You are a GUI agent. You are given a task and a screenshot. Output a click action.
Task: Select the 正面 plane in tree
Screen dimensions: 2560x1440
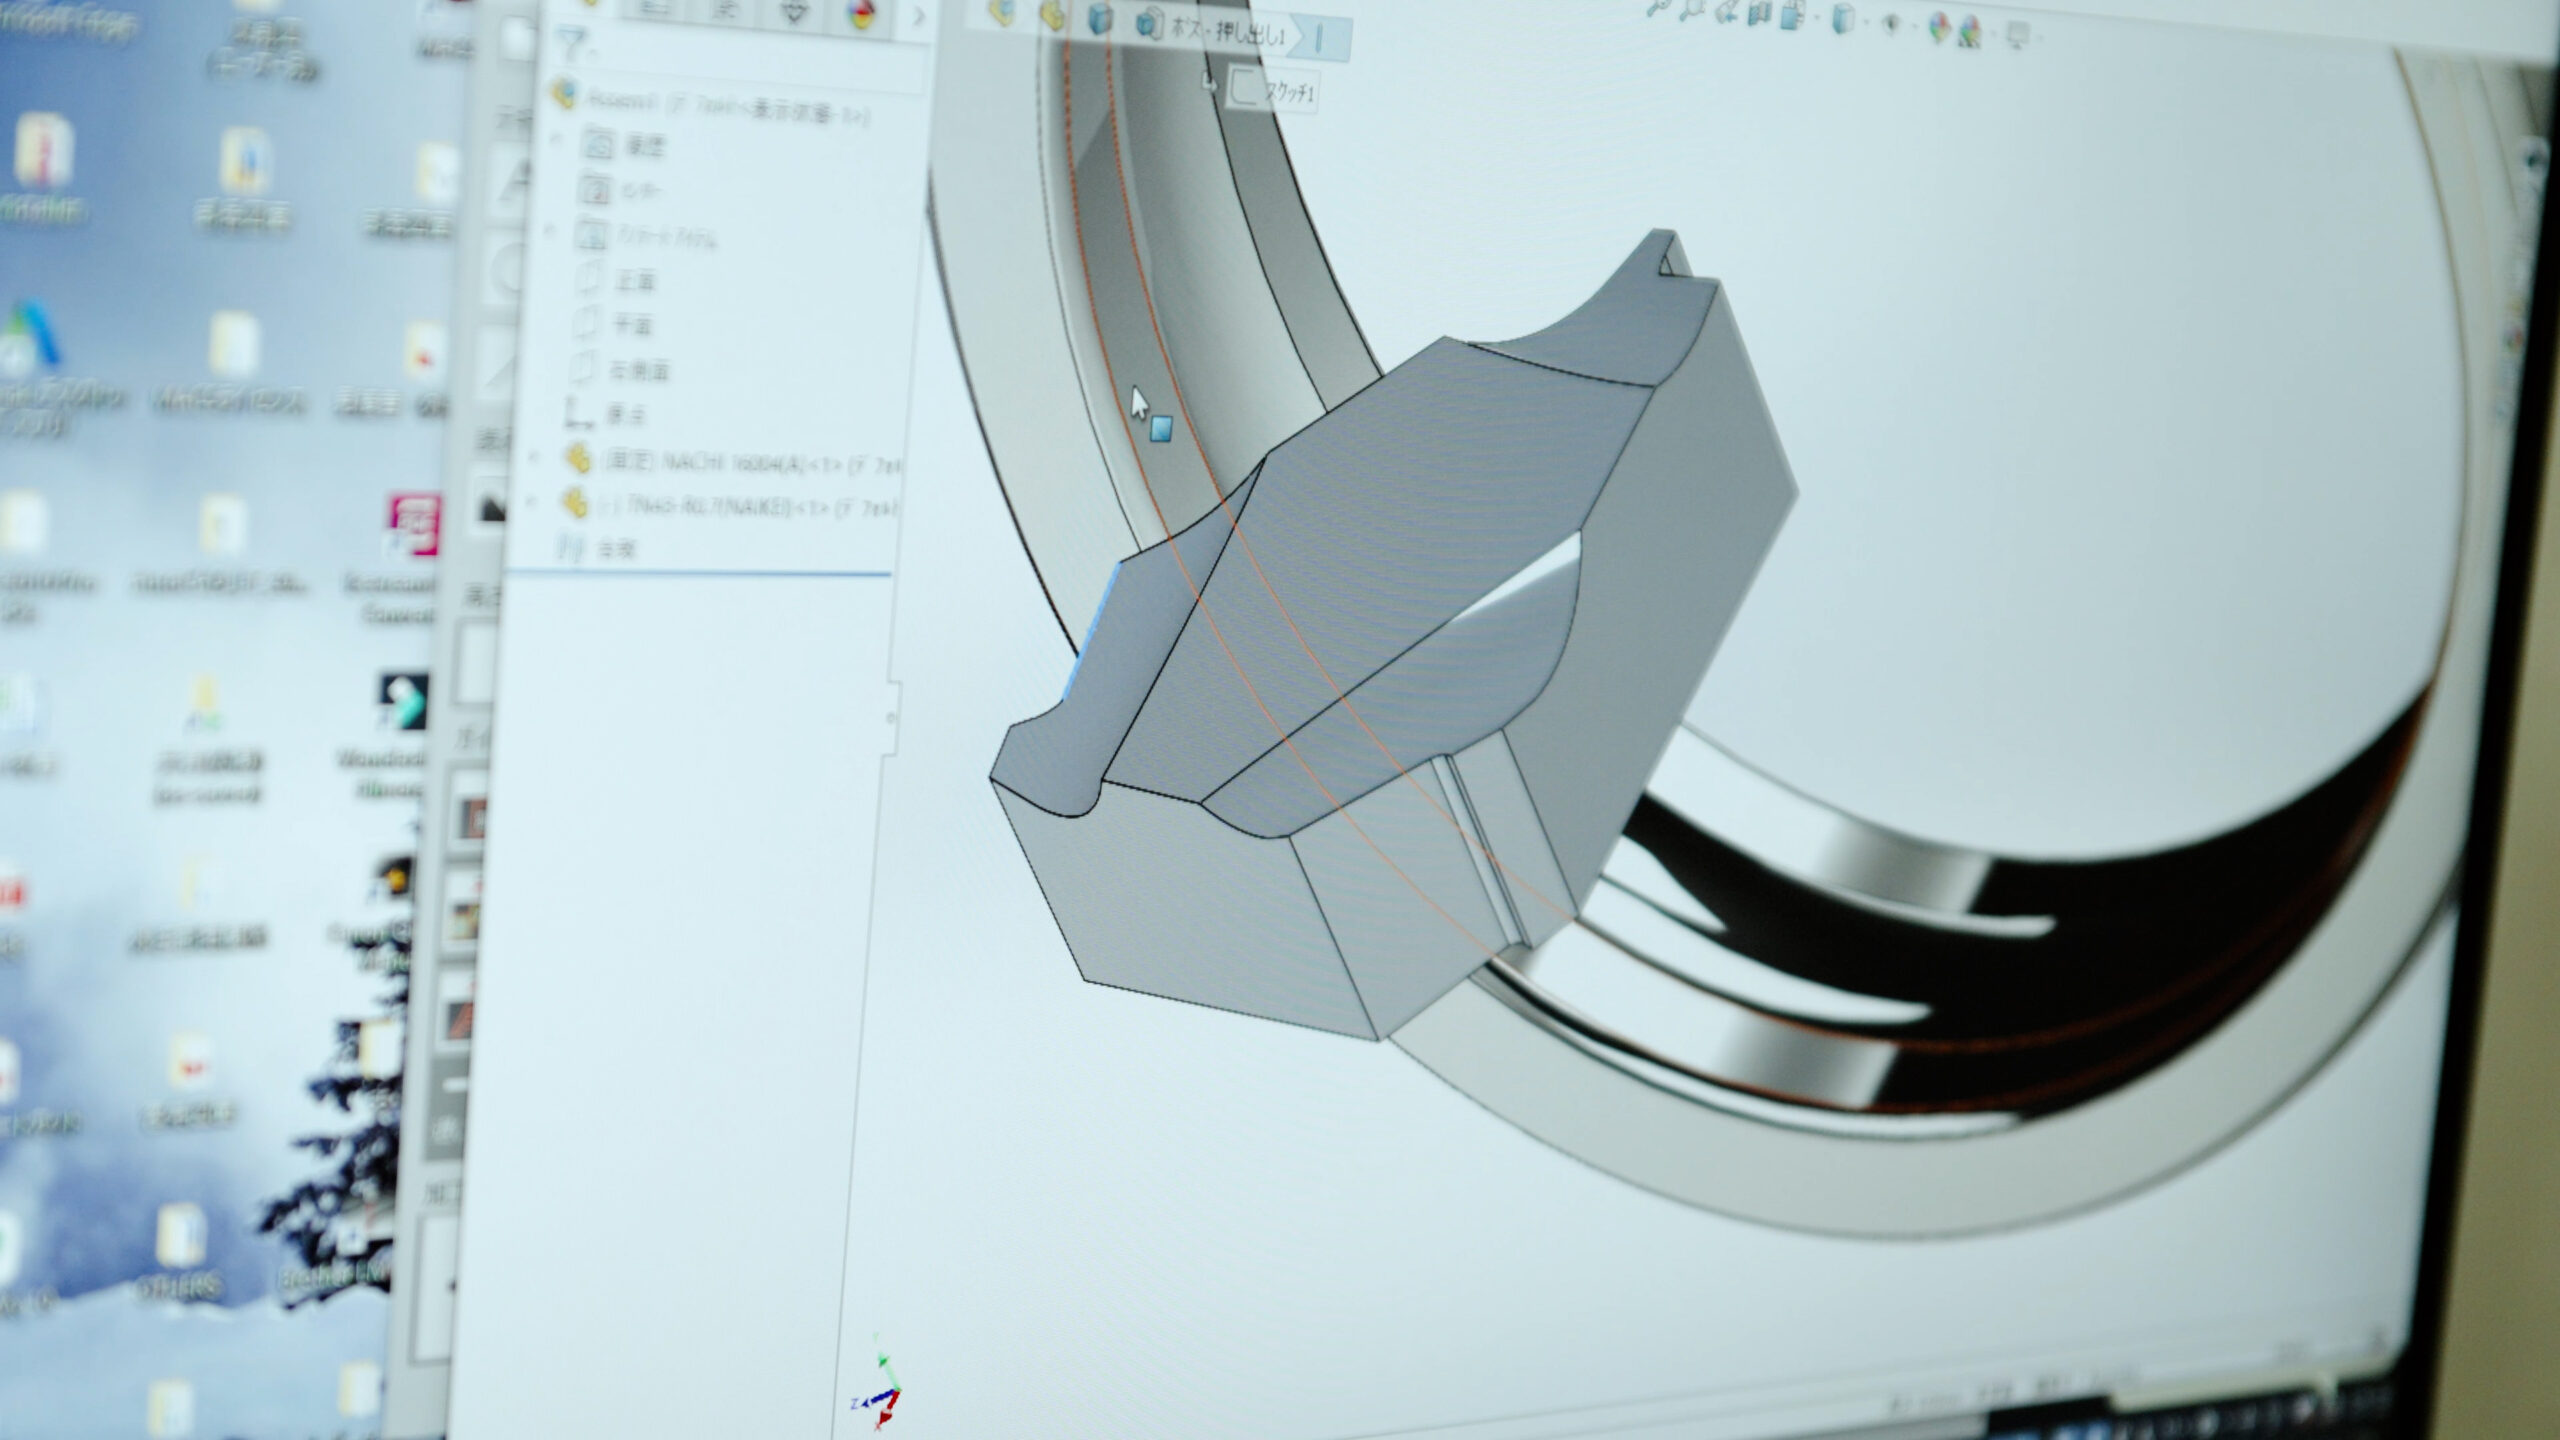click(x=634, y=281)
